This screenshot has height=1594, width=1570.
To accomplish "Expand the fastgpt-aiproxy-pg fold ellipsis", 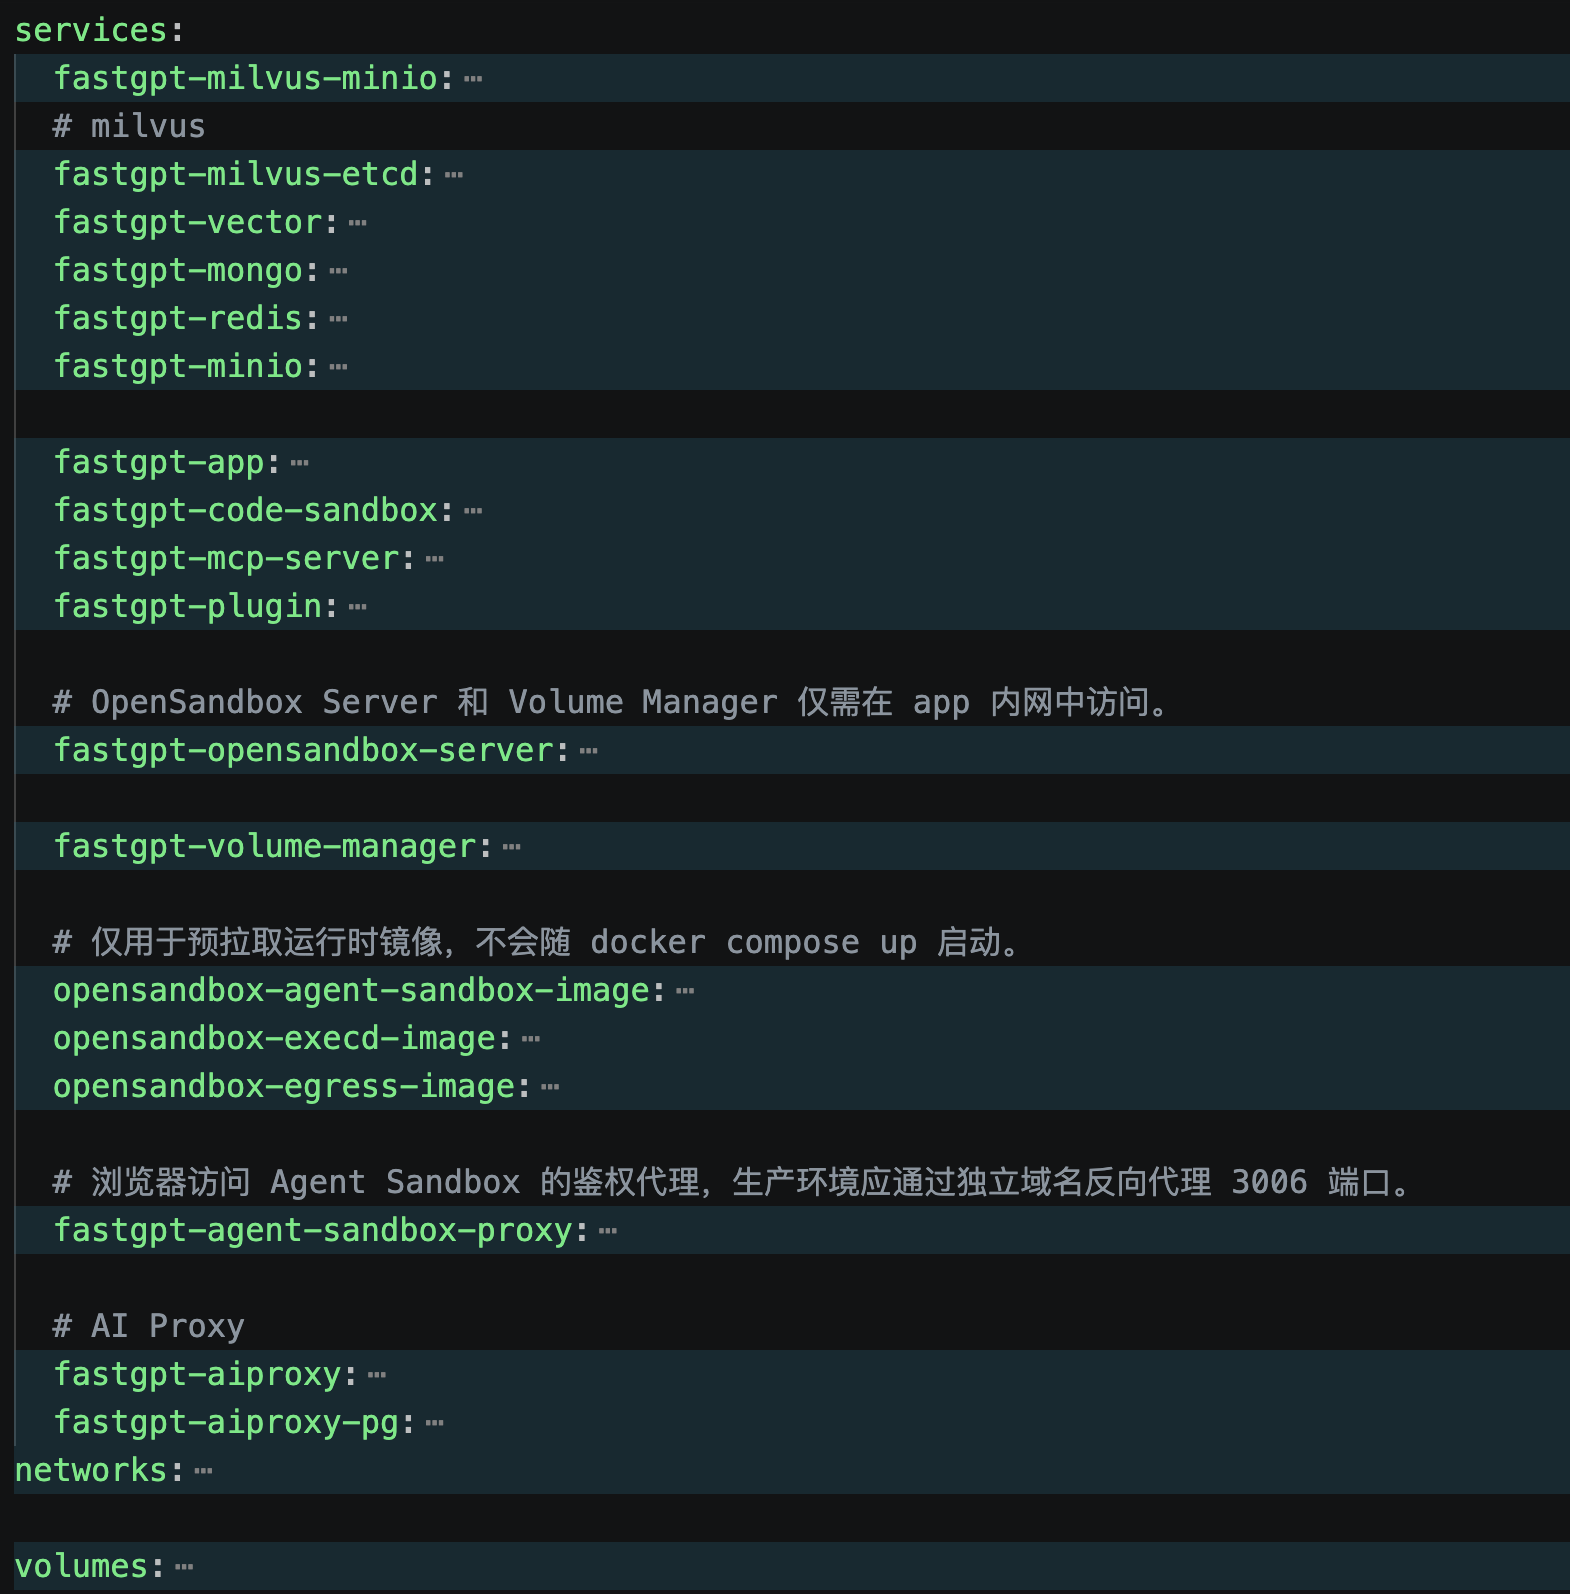I will (435, 1423).
